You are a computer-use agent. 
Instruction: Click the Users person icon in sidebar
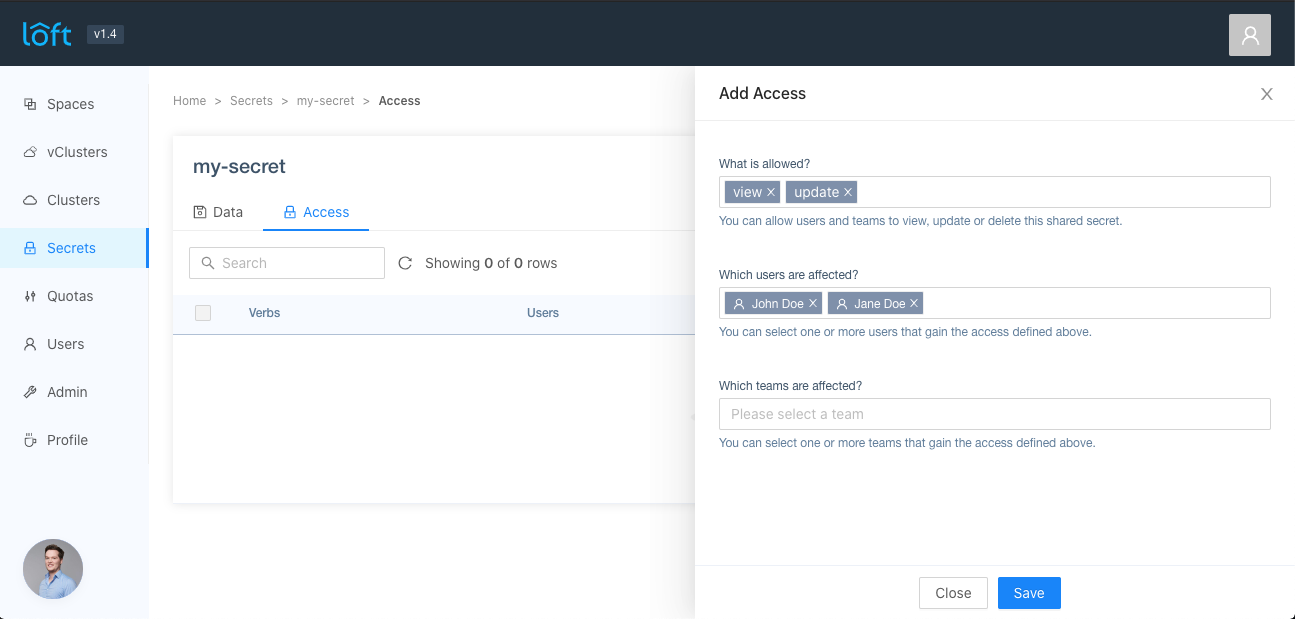(x=30, y=344)
